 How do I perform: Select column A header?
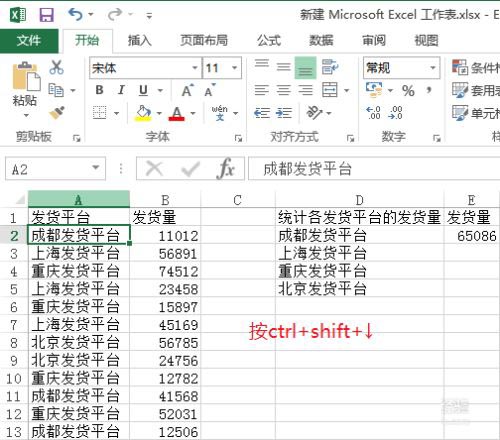coord(79,199)
